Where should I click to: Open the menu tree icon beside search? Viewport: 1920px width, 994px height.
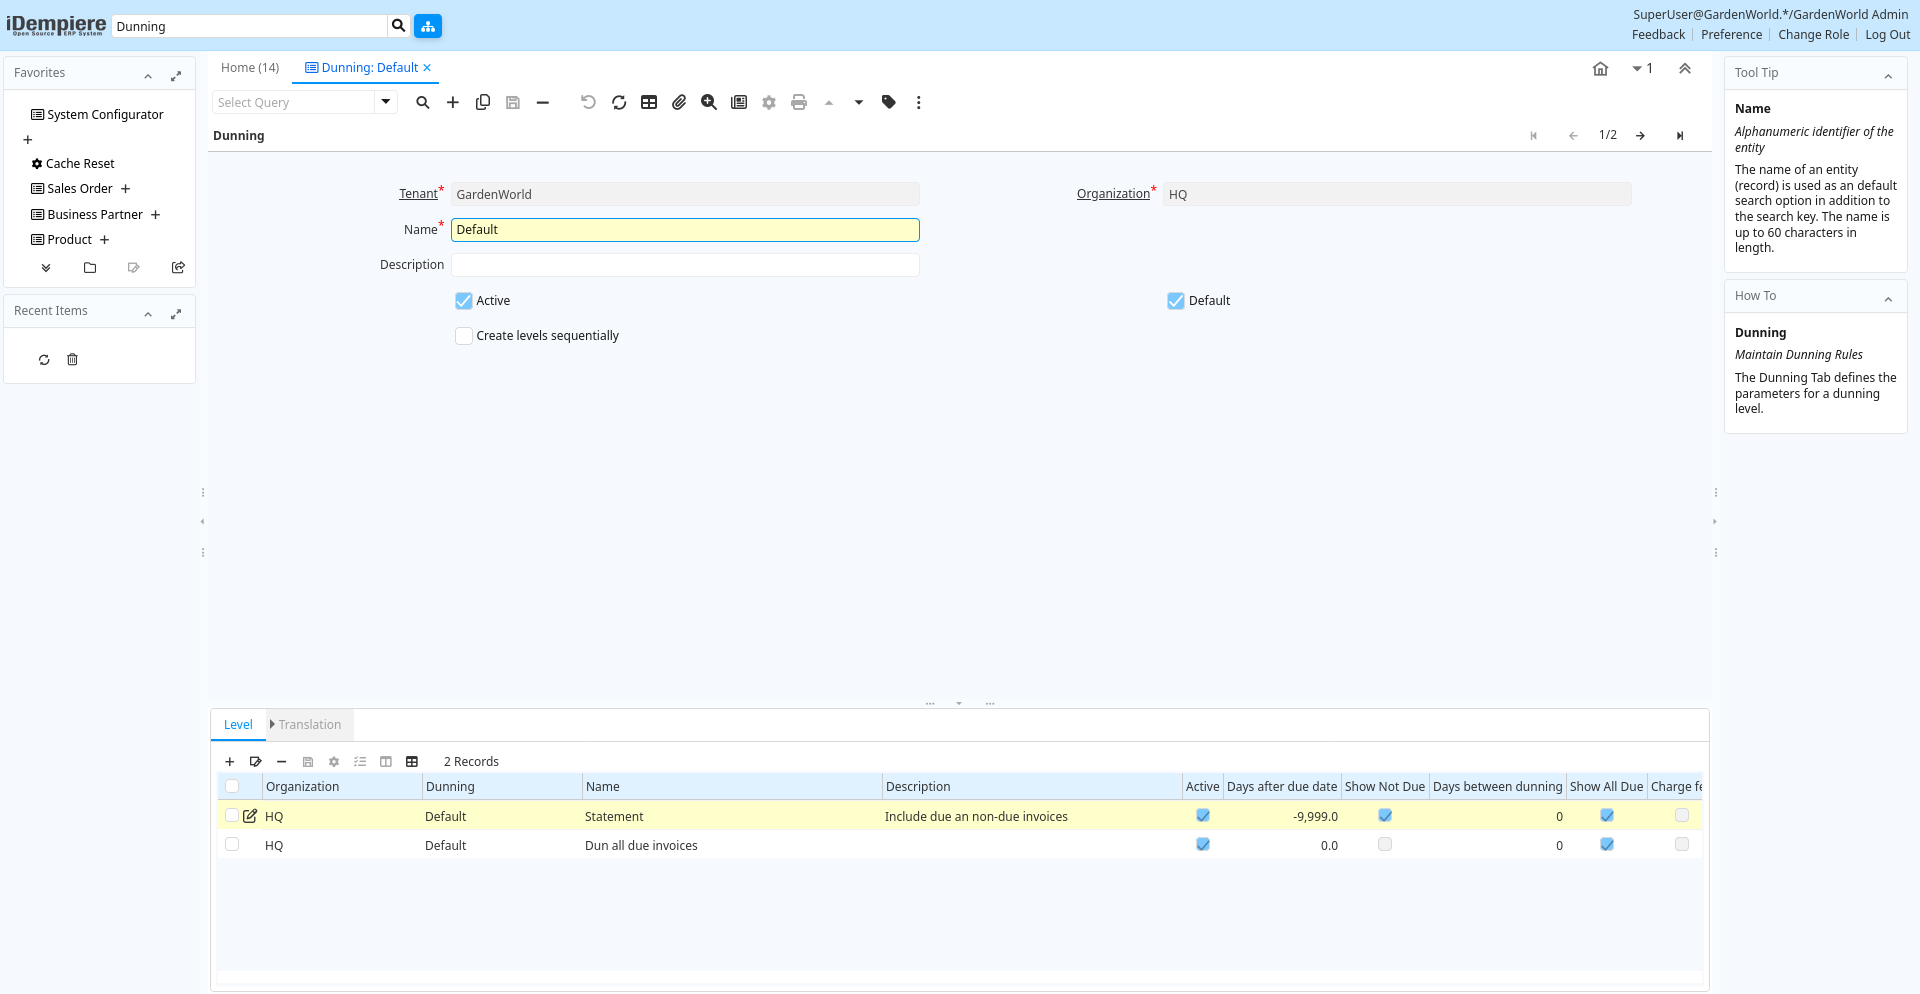428,26
